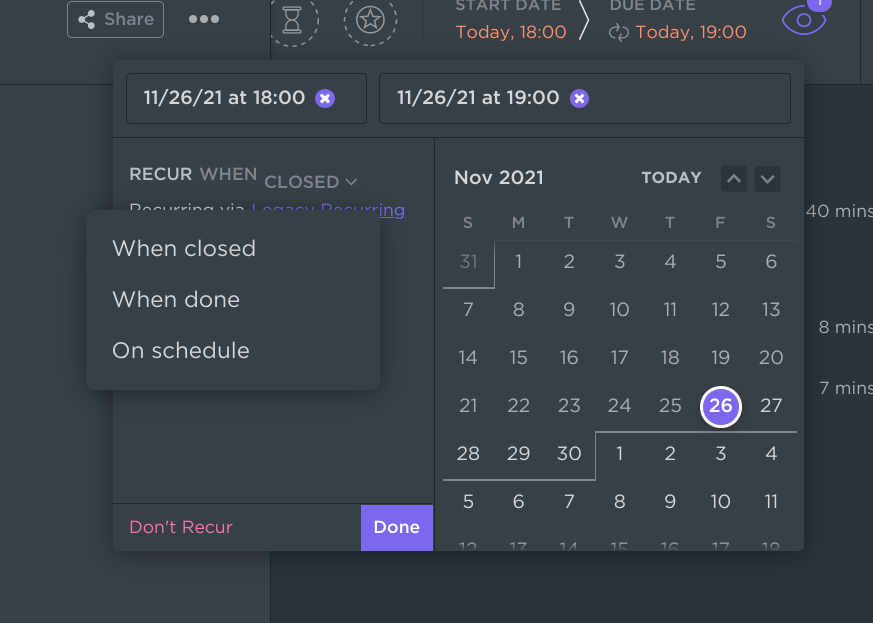Toggle the watcher eye icon
This screenshot has width=873, height=623.
(x=804, y=20)
